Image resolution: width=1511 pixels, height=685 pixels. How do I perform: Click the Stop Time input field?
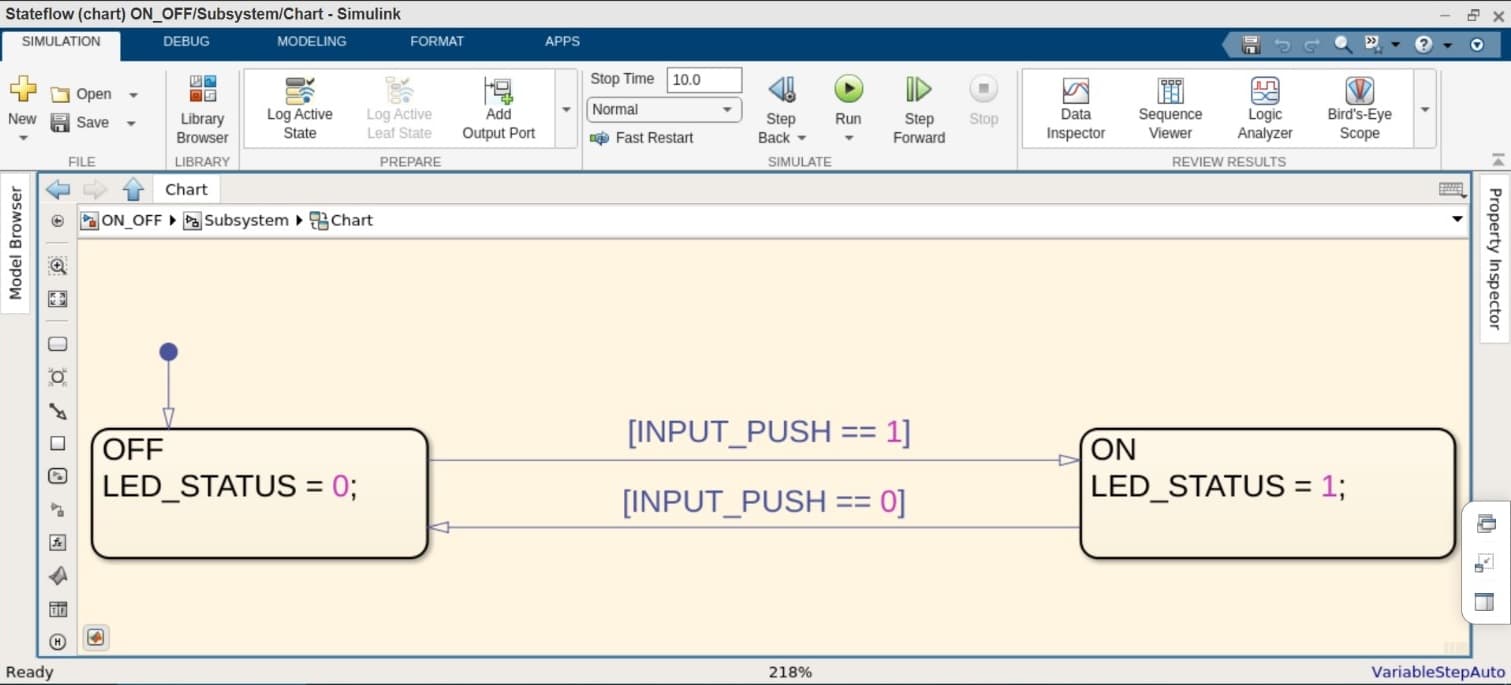tap(704, 80)
